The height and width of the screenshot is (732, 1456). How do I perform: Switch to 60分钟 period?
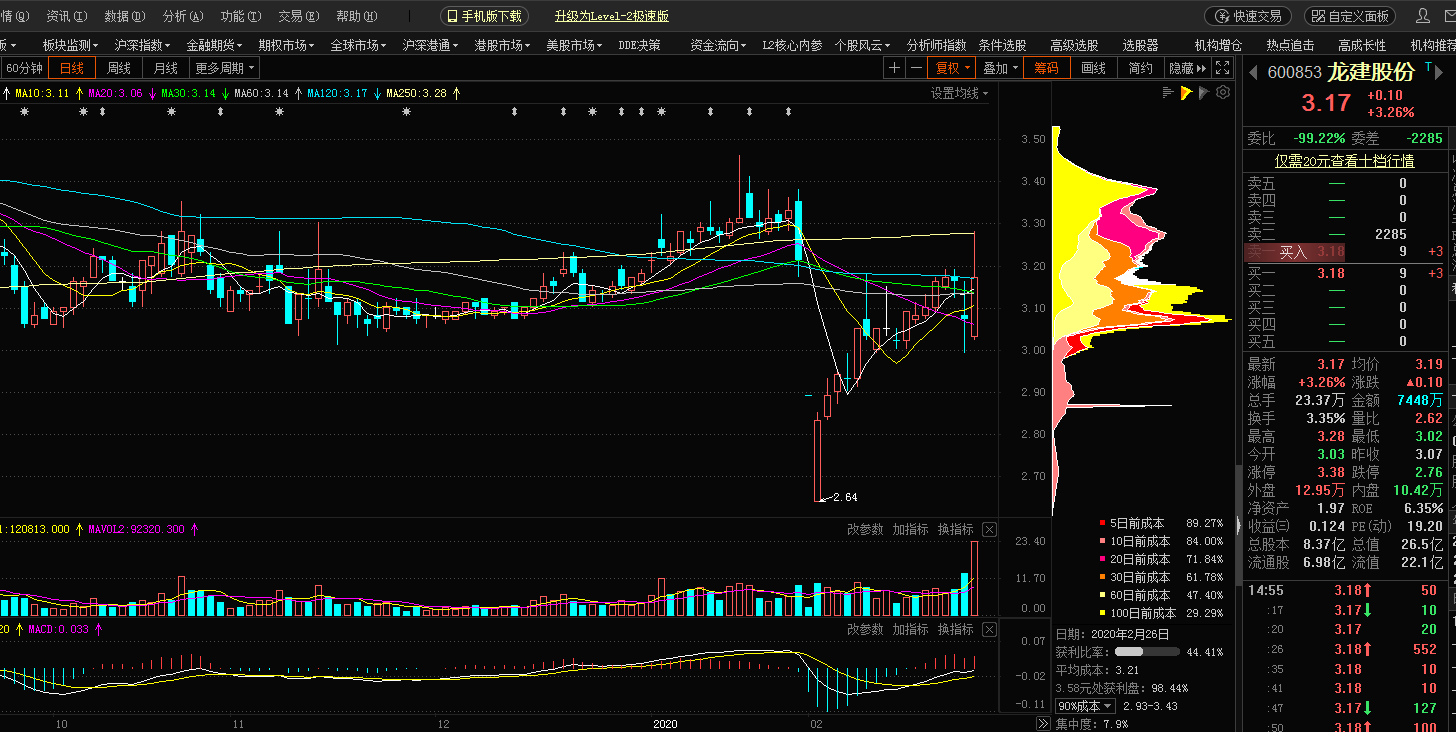(x=24, y=68)
